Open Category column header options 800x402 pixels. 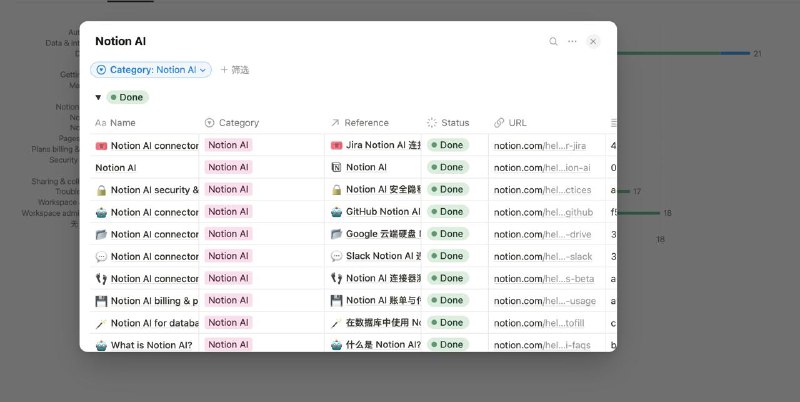tap(232, 123)
